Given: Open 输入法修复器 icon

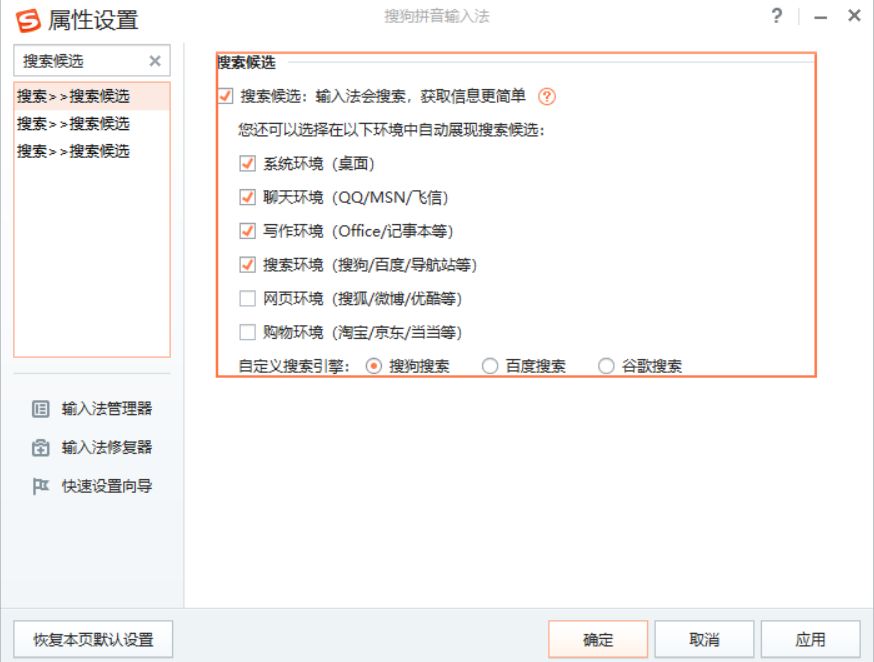Looking at the screenshot, I should tap(41, 447).
